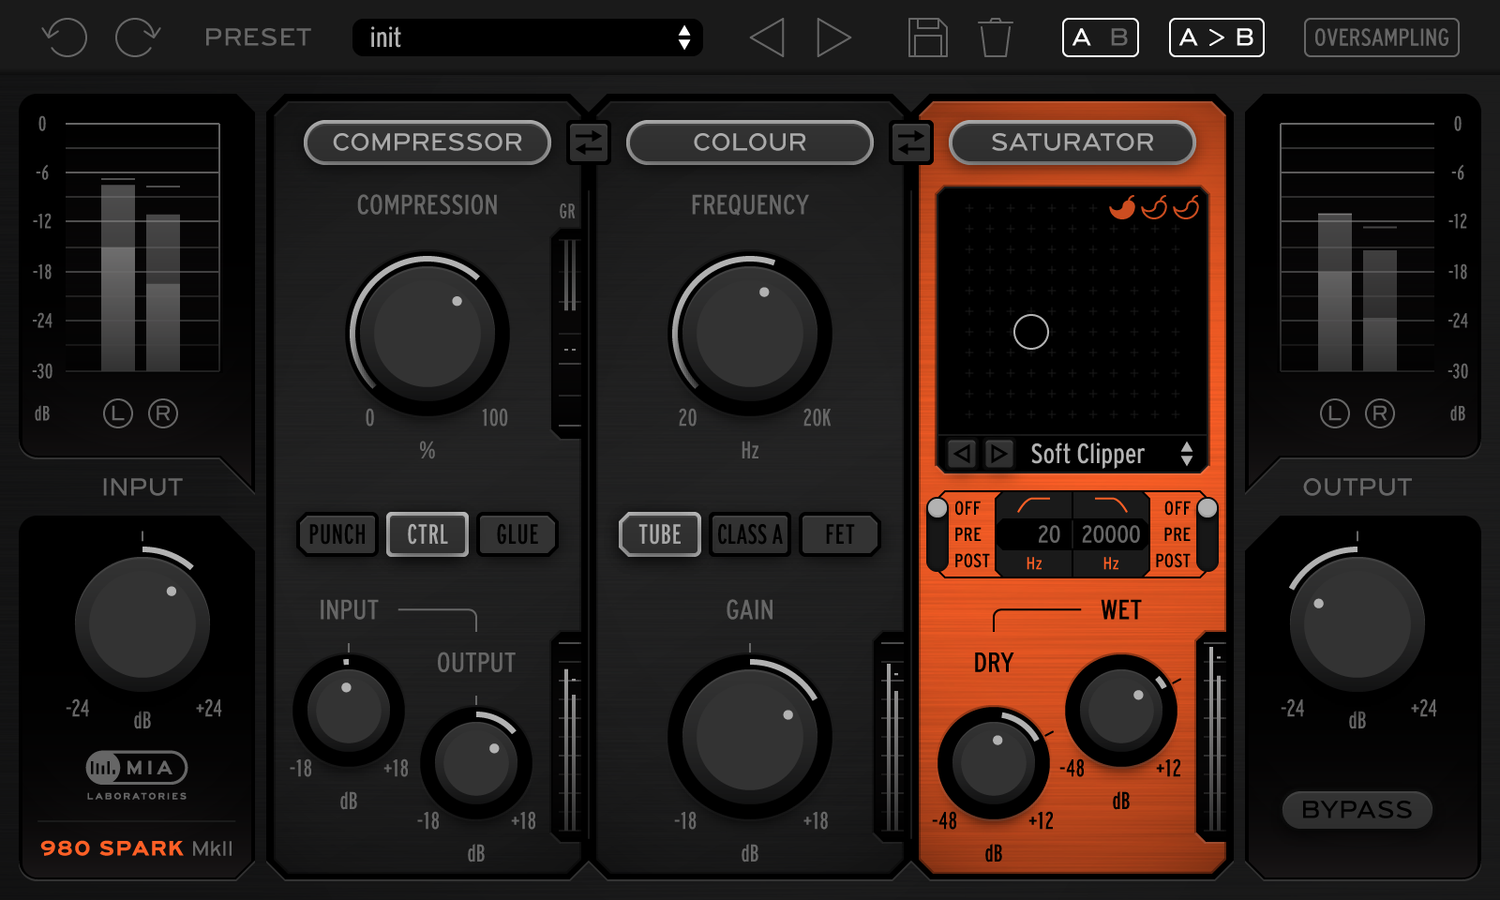Select the PUNCH compression mode
The width and height of the screenshot is (1500, 900).
click(x=337, y=535)
